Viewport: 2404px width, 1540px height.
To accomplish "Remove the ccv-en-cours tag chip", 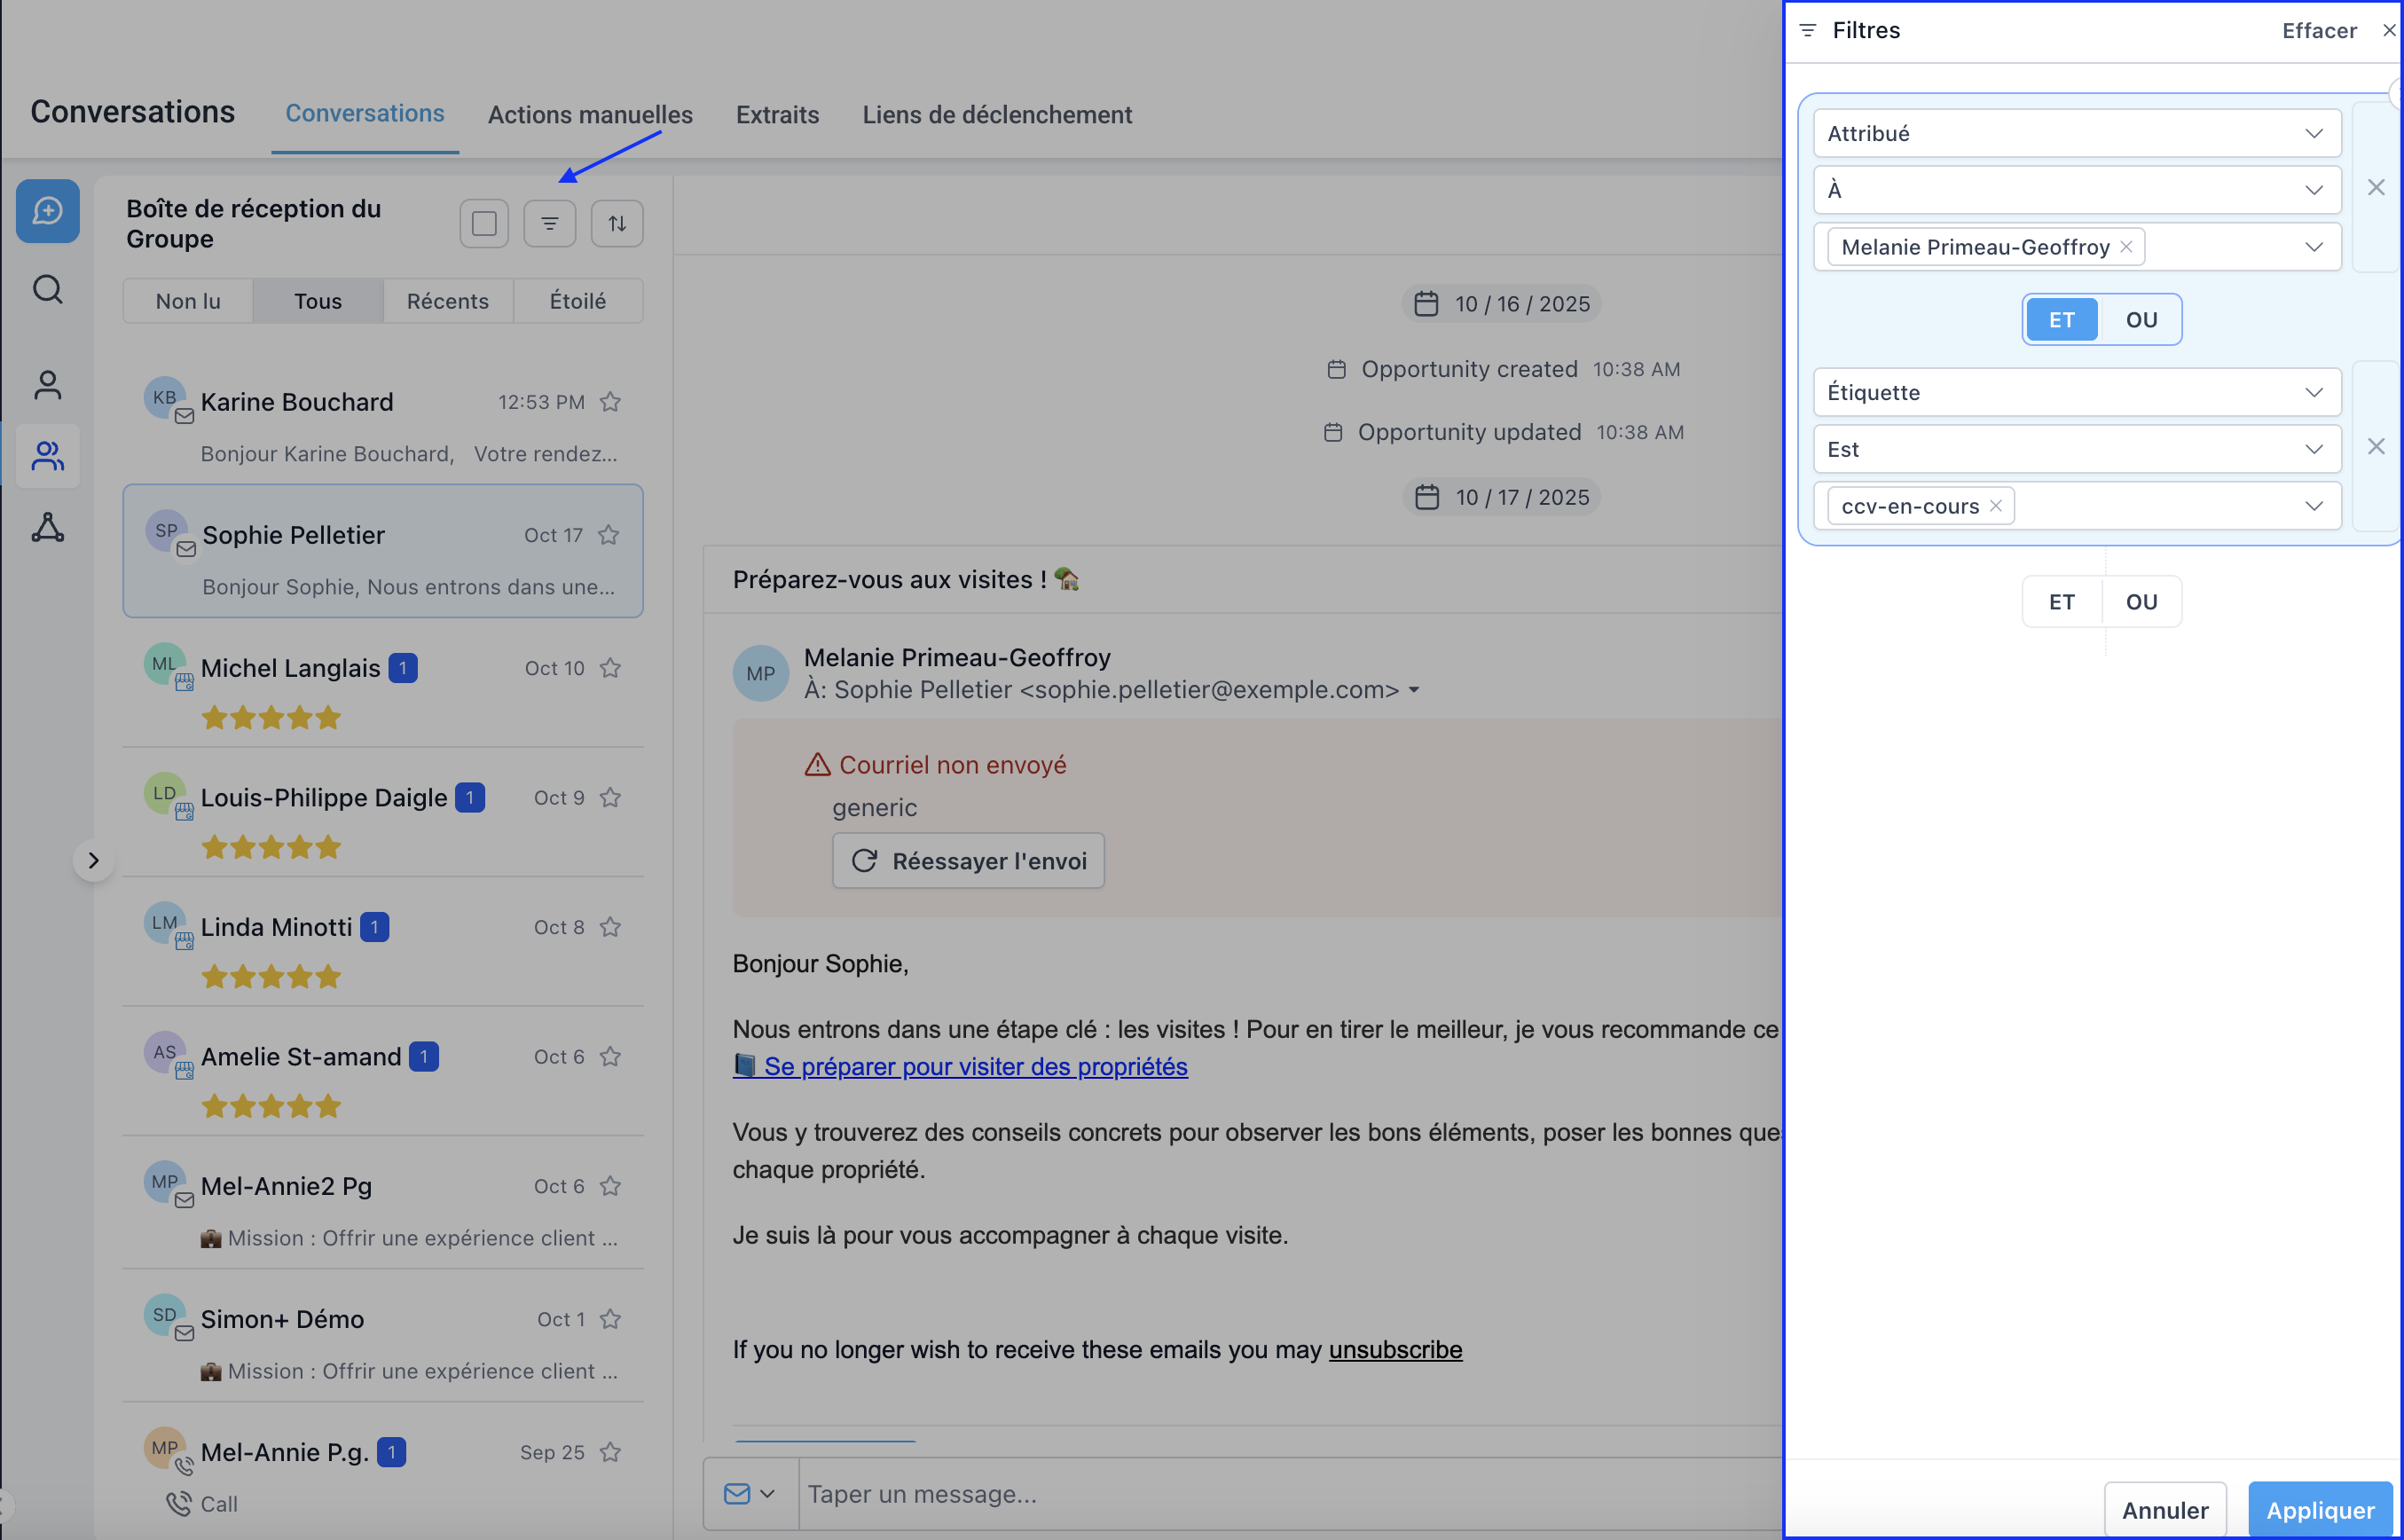I will click(x=1995, y=506).
